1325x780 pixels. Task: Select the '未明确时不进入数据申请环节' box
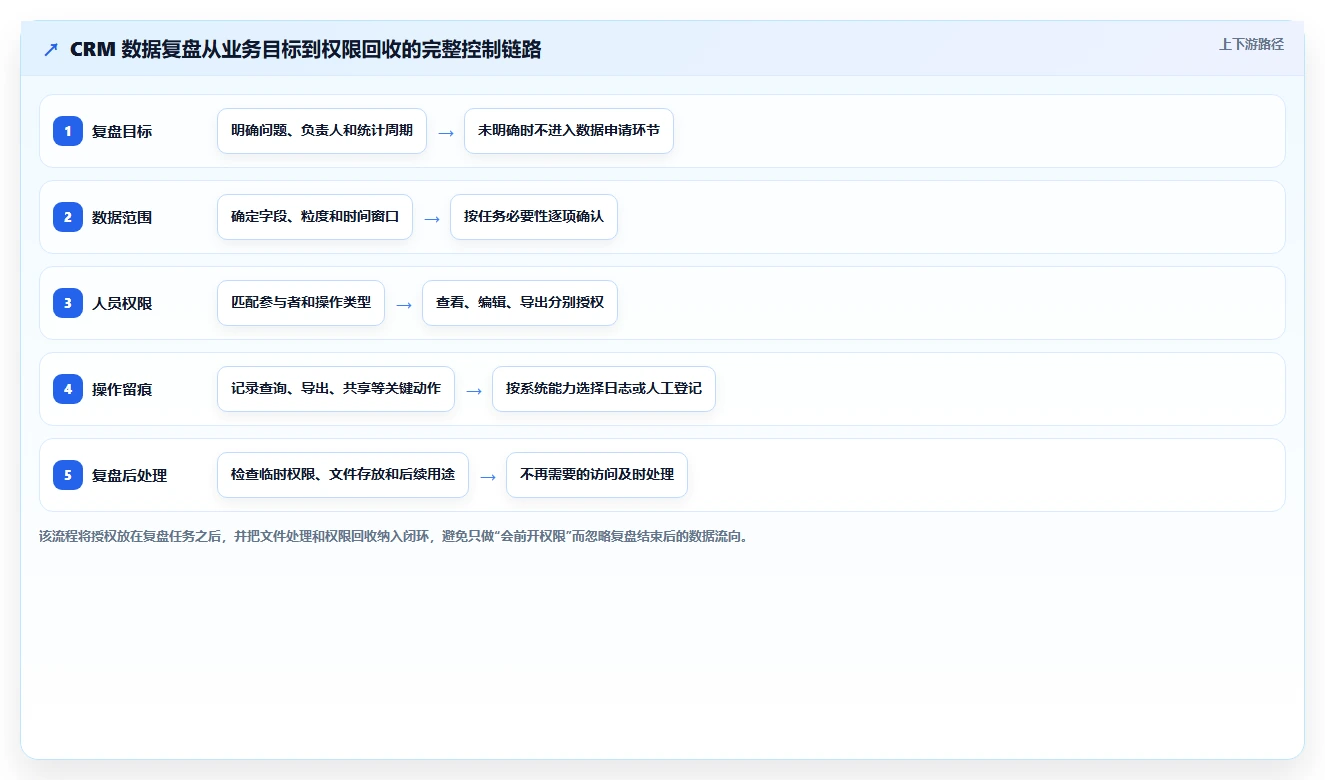[569, 131]
